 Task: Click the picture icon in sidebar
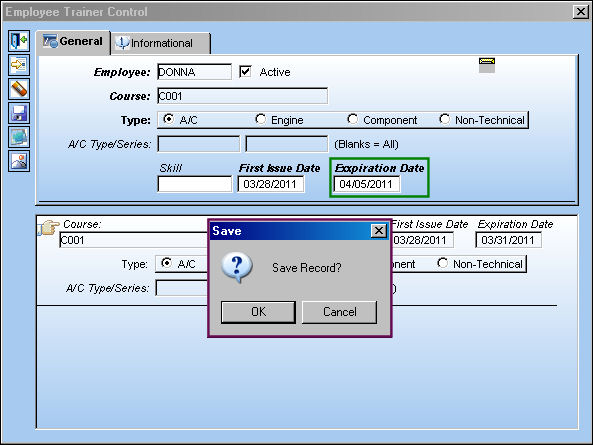19,161
